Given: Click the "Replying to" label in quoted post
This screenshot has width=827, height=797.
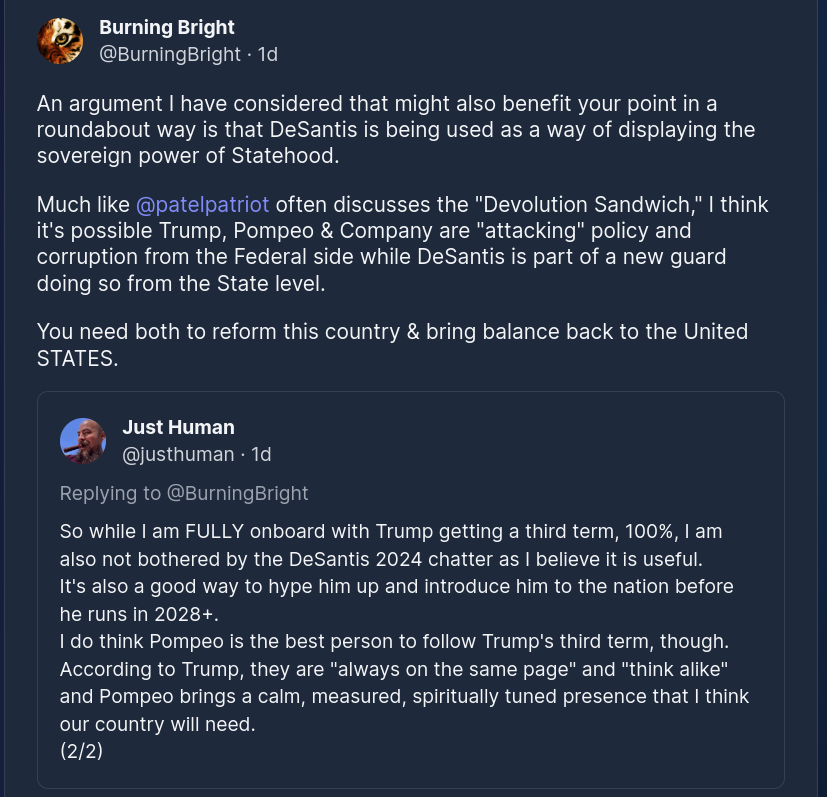Looking at the screenshot, I should click(110, 493).
